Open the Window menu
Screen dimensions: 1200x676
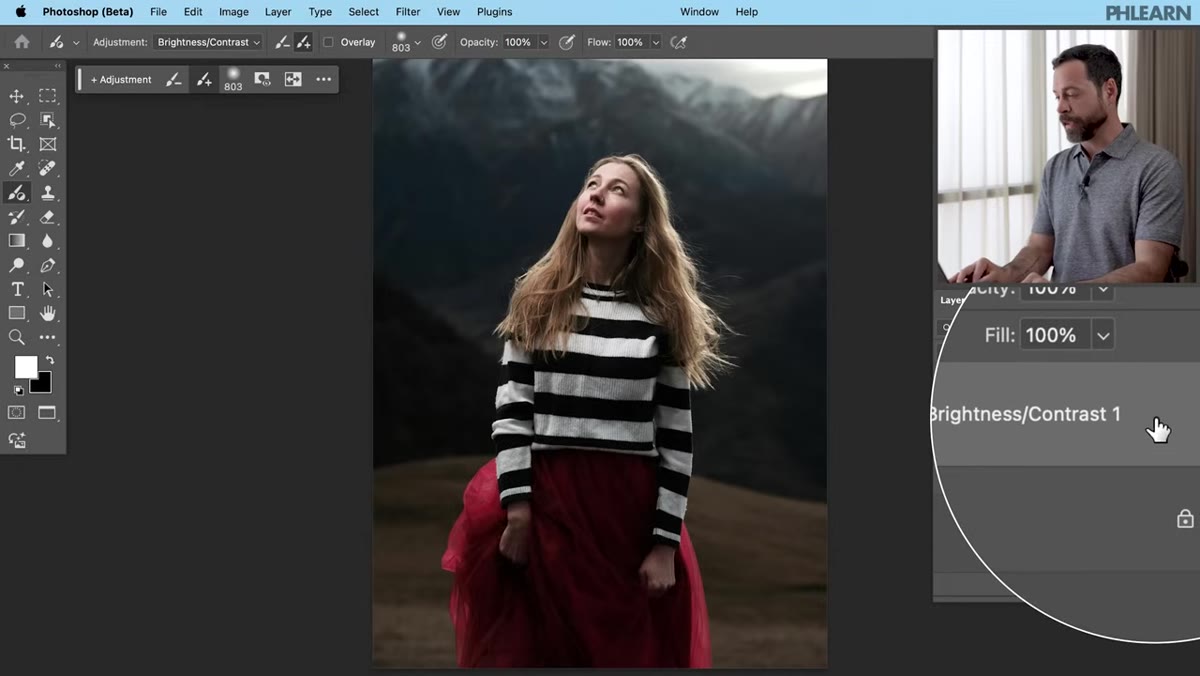tap(699, 12)
